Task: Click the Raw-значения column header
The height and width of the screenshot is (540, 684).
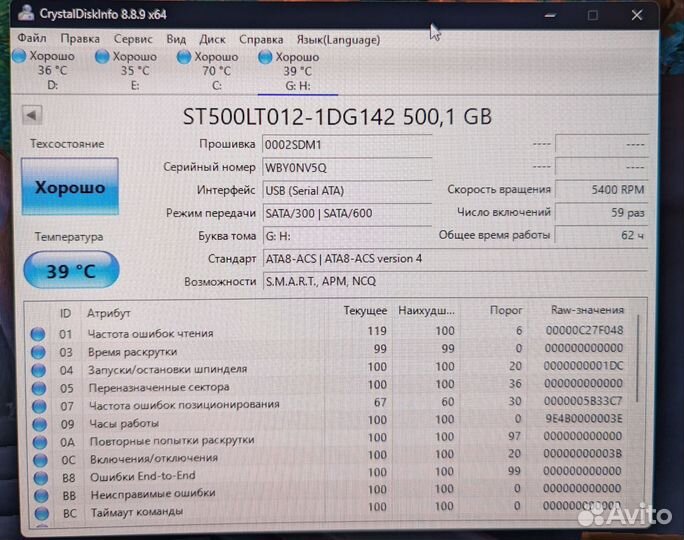Action: (587, 310)
